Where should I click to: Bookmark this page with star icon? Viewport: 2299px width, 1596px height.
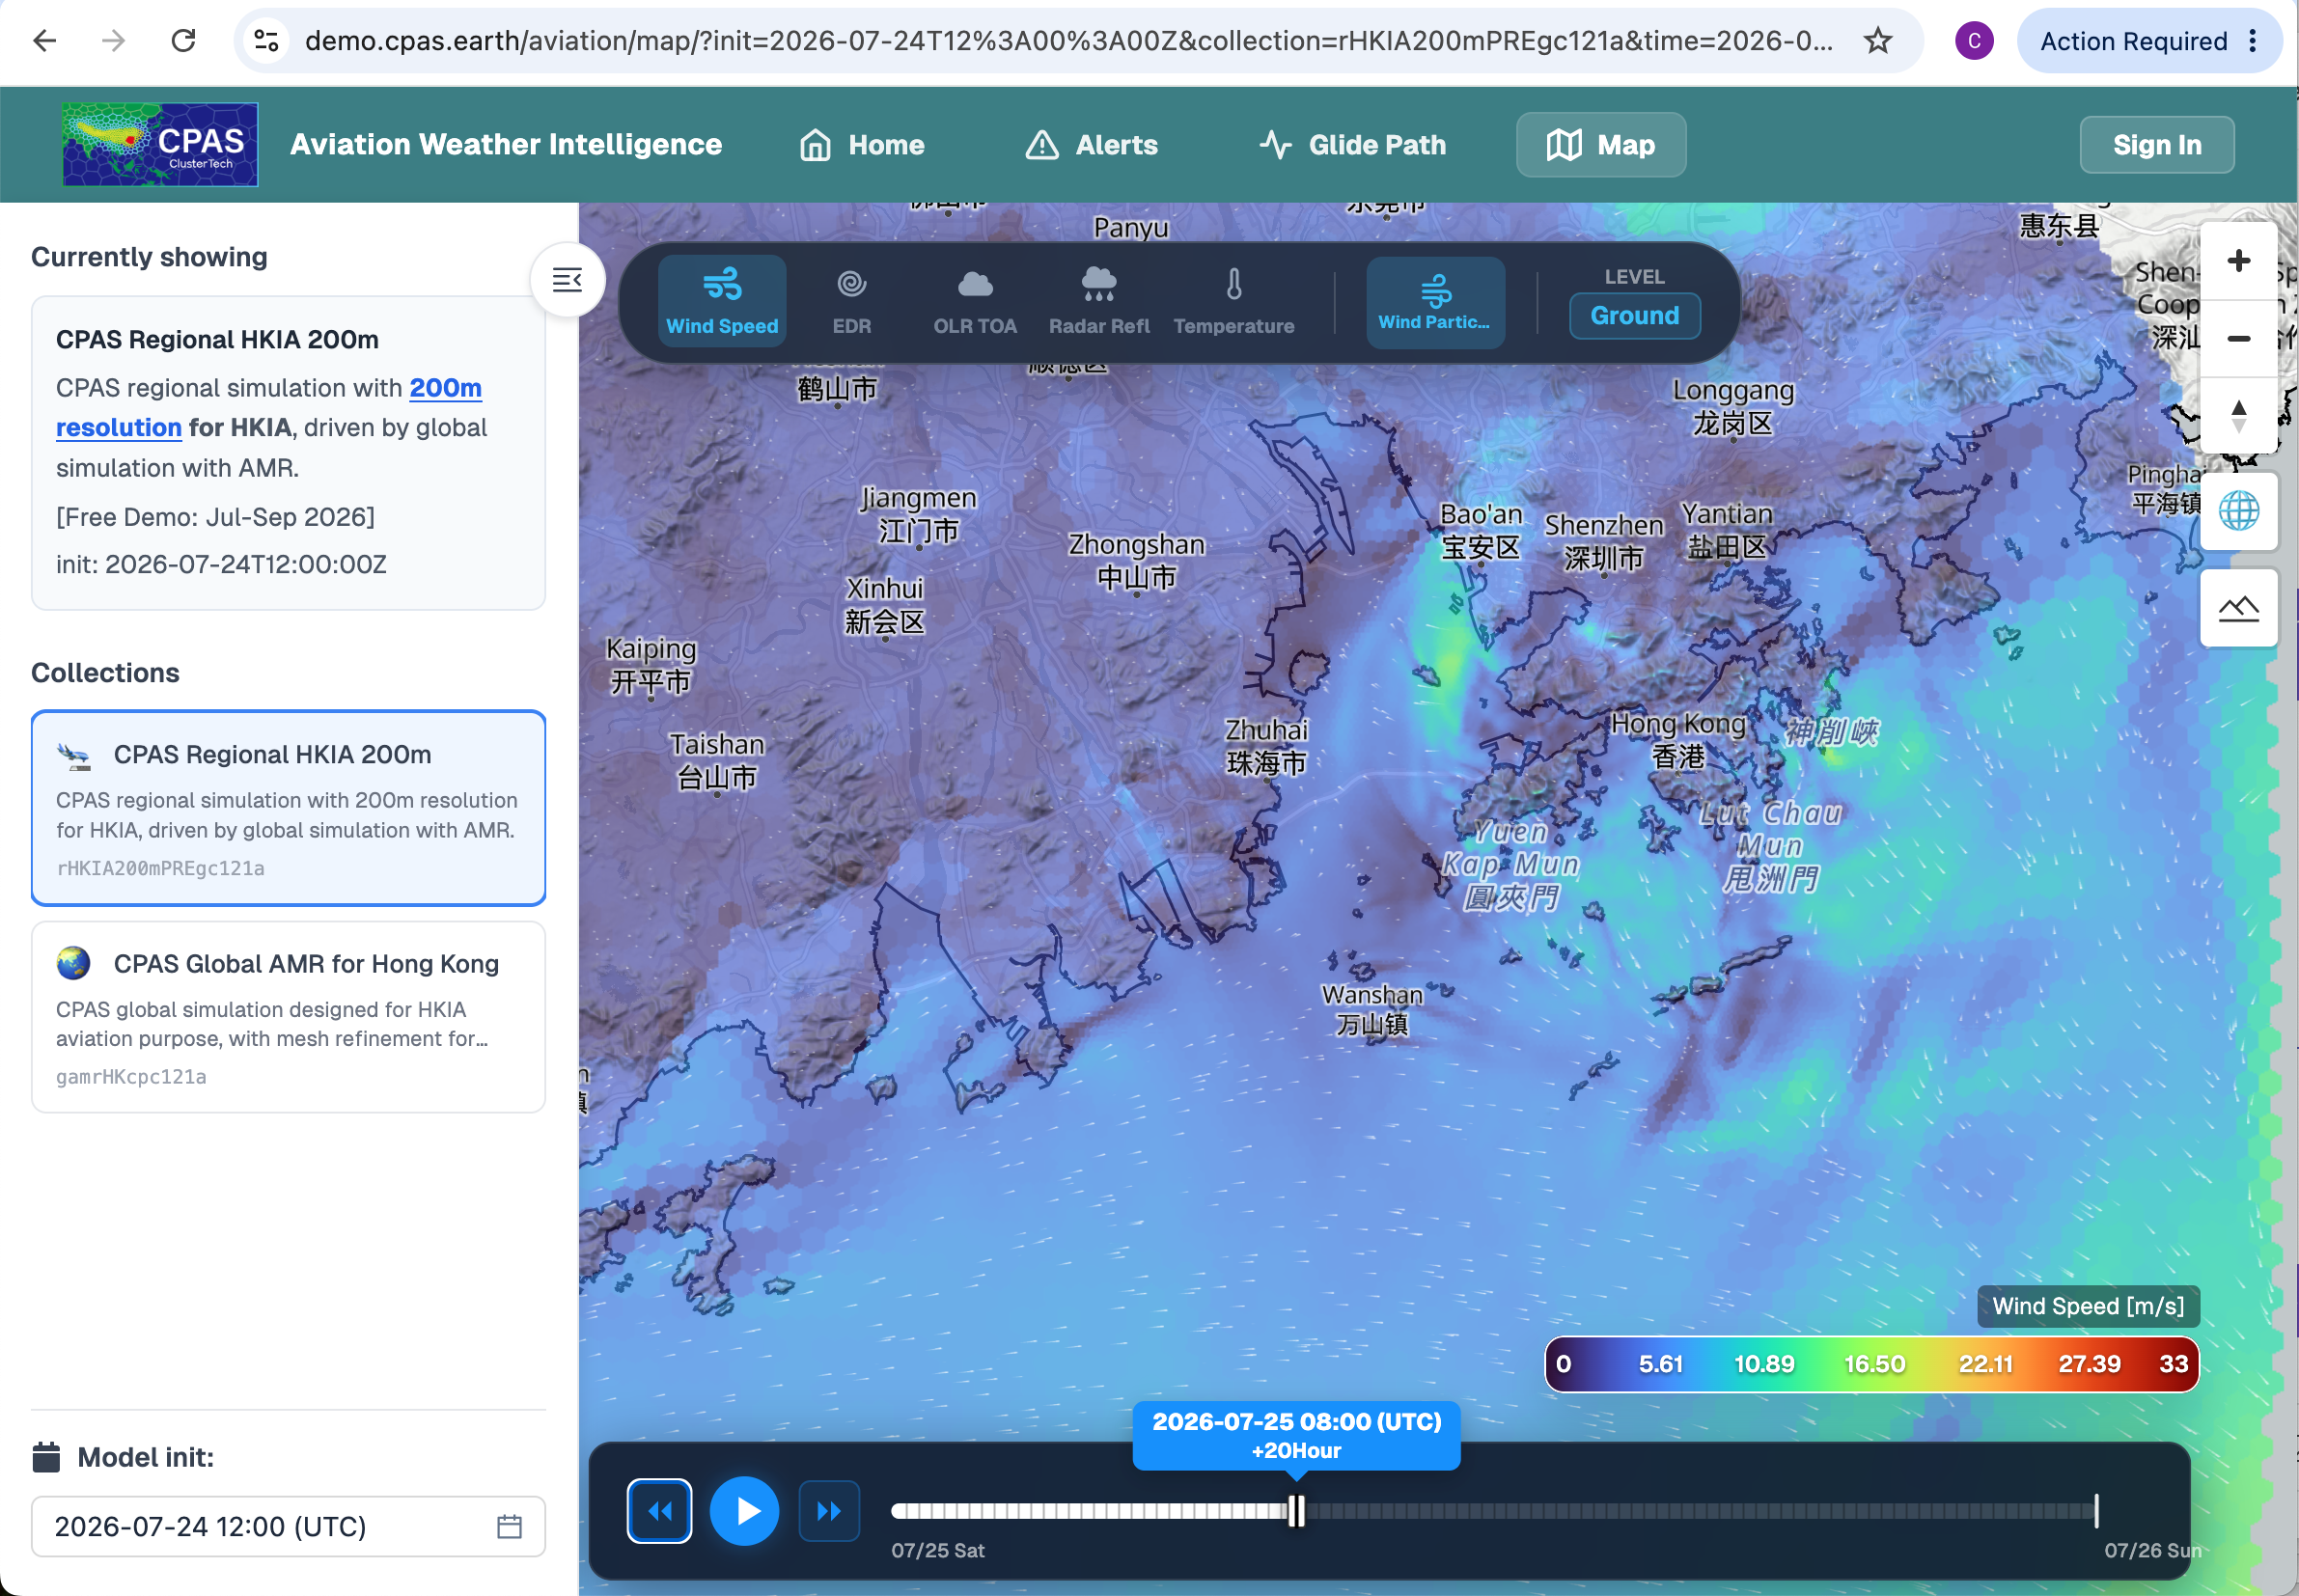tap(1877, 41)
